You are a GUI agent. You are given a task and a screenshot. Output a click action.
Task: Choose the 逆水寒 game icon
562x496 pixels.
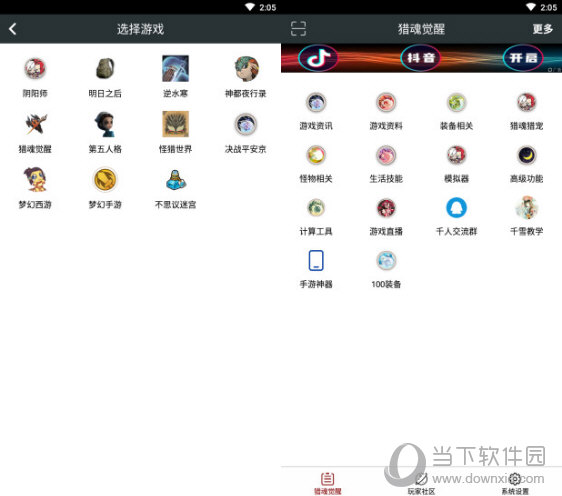pos(175,68)
